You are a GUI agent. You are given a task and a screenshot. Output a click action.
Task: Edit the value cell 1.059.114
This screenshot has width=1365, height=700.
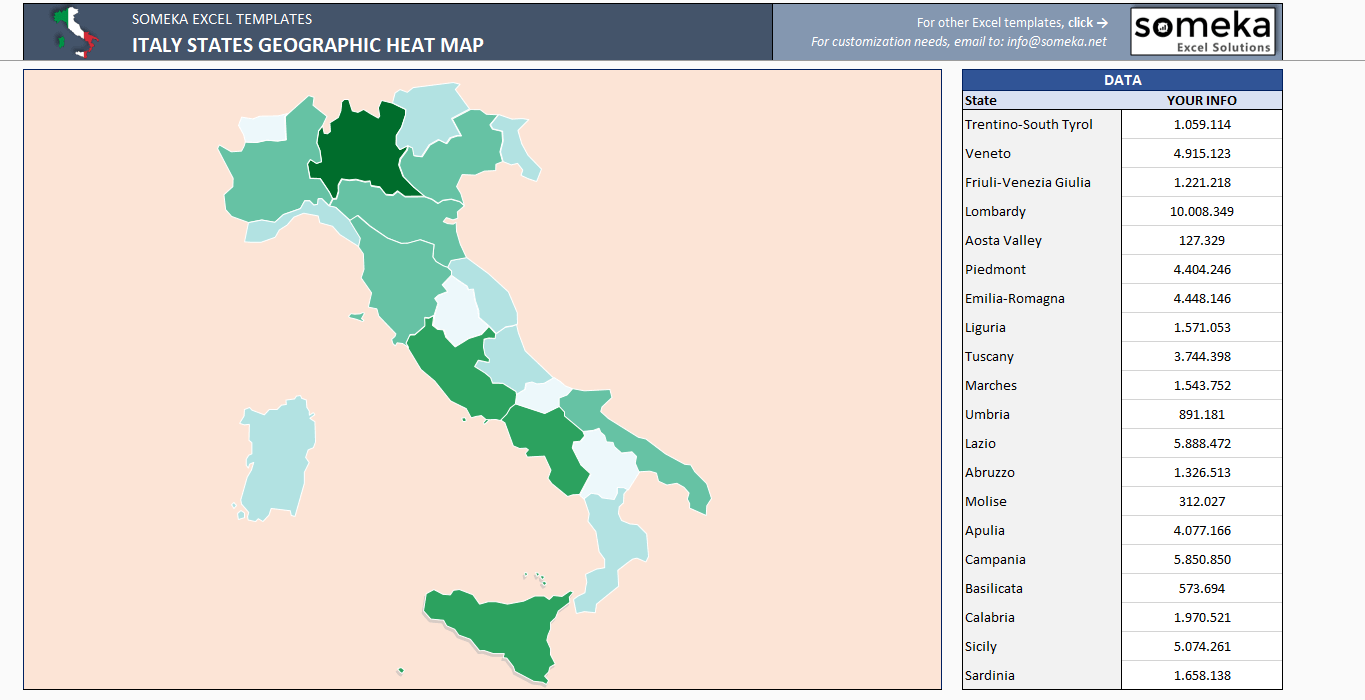point(1202,124)
